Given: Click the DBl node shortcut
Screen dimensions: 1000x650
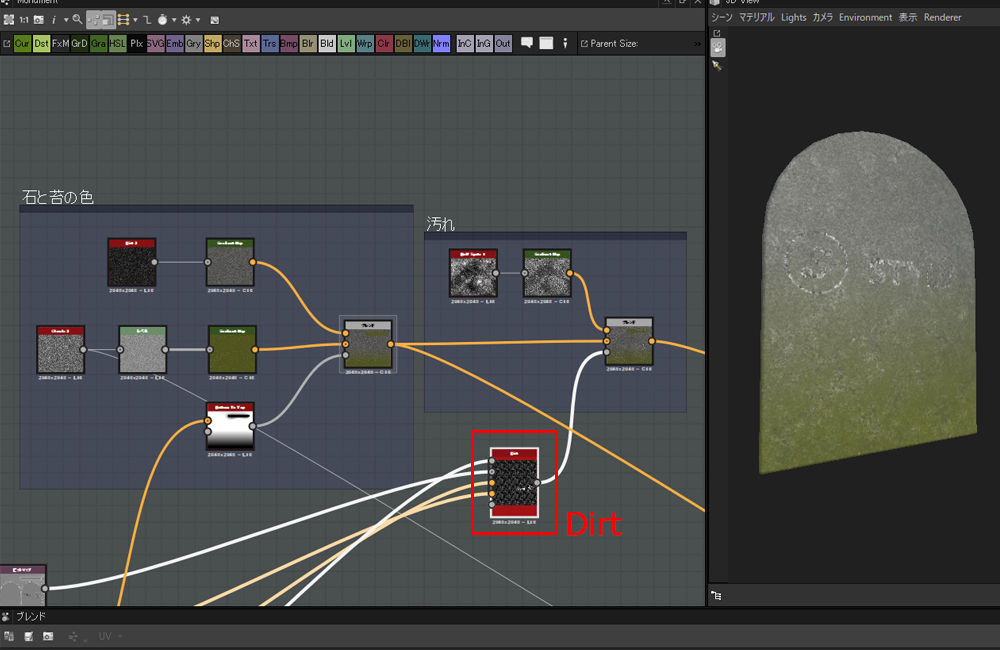Looking at the screenshot, I should [403, 43].
